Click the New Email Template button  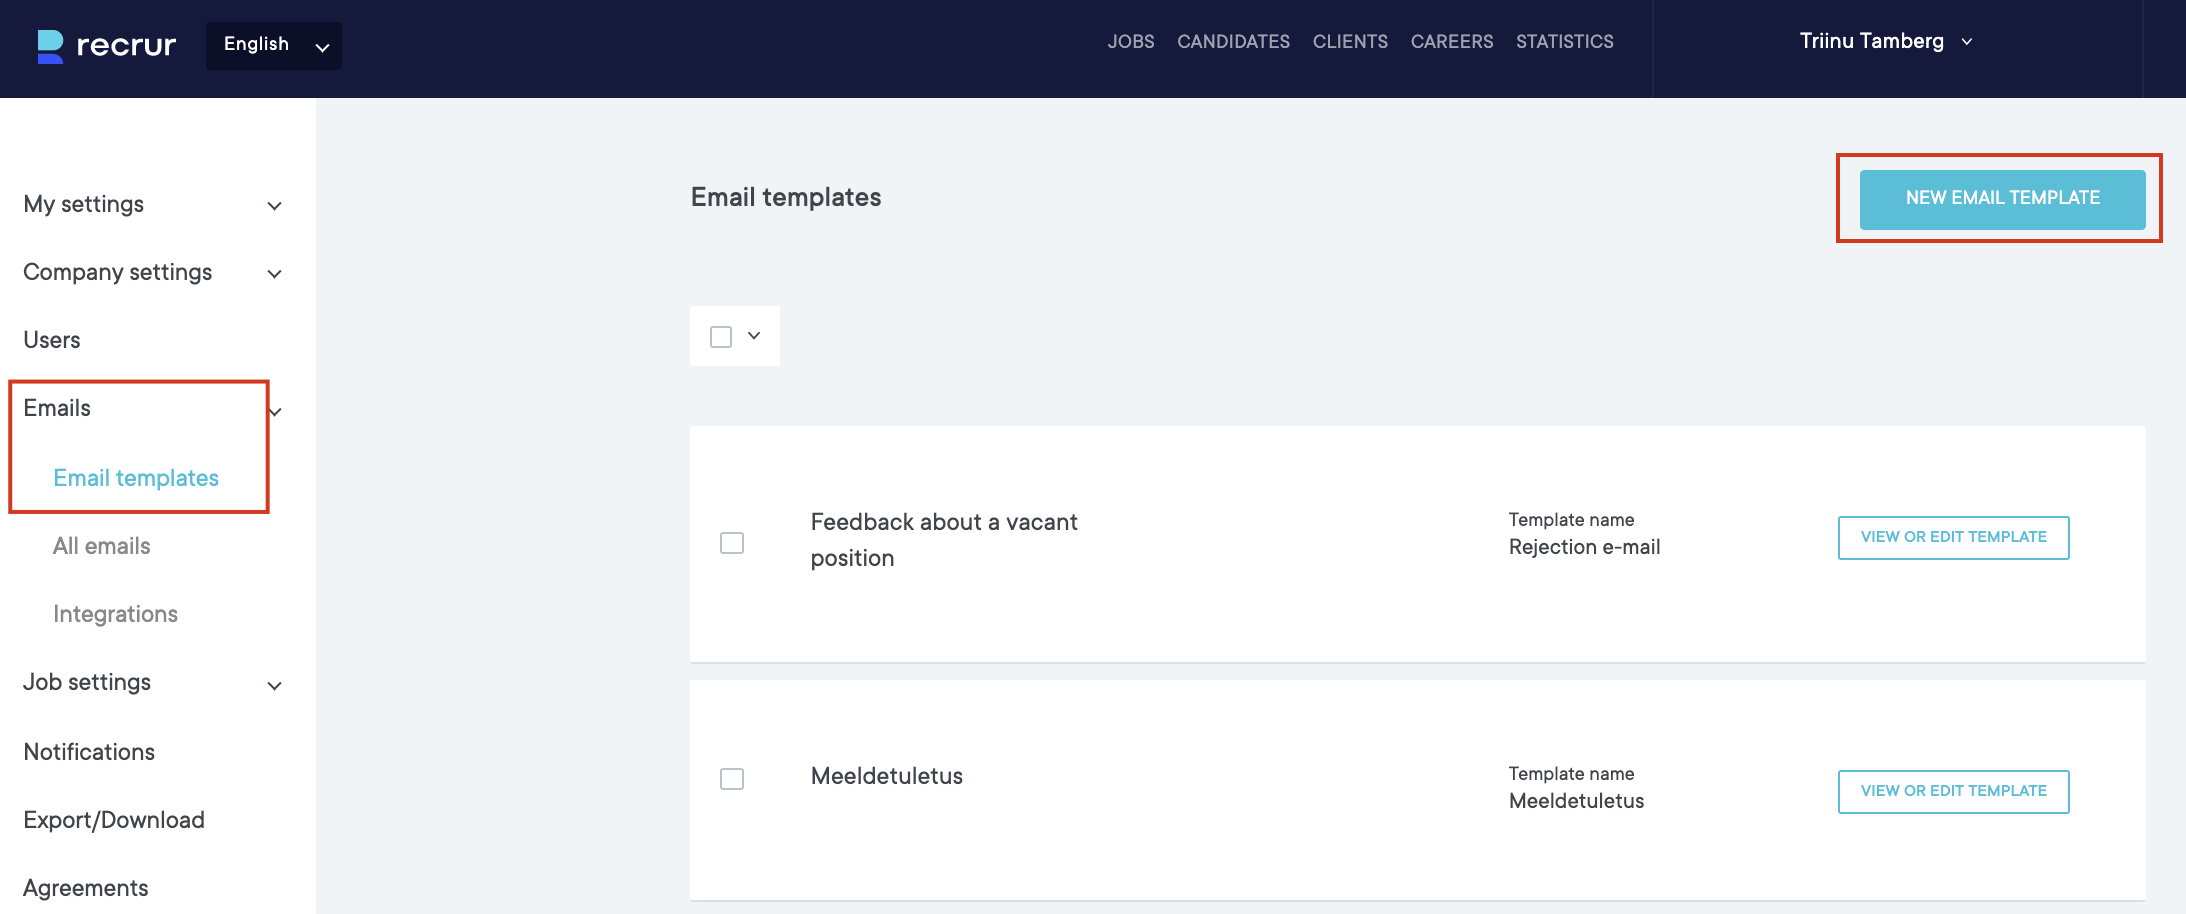pyautogui.click(x=2002, y=199)
